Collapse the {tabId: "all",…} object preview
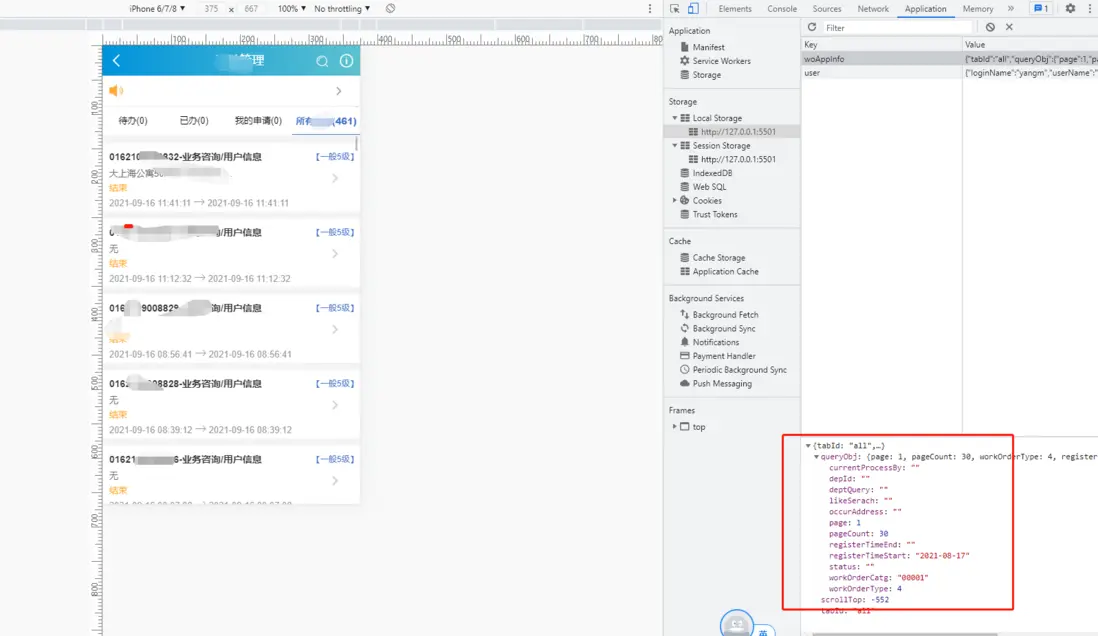Image resolution: width=1098 pixels, height=636 pixels. click(x=808, y=445)
